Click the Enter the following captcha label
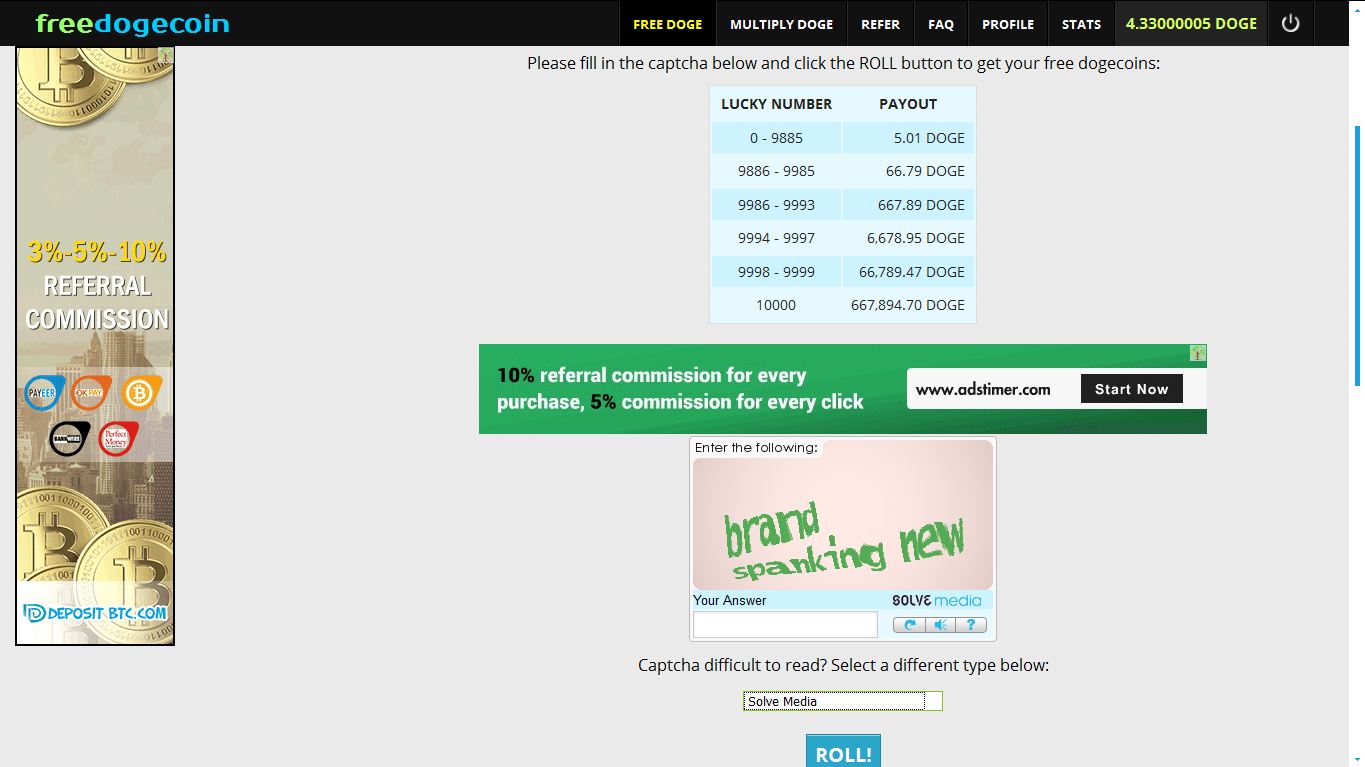The width and height of the screenshot is (1365, 767). click(x=756, y=448)
